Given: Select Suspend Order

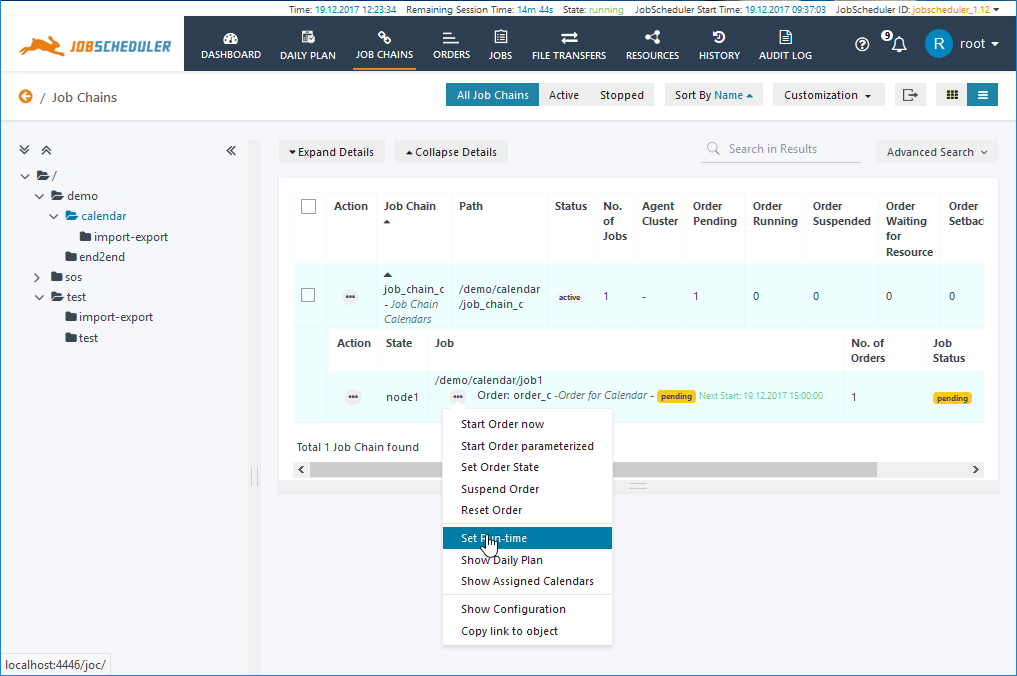Looking at the screenshot, I should 500,489.
